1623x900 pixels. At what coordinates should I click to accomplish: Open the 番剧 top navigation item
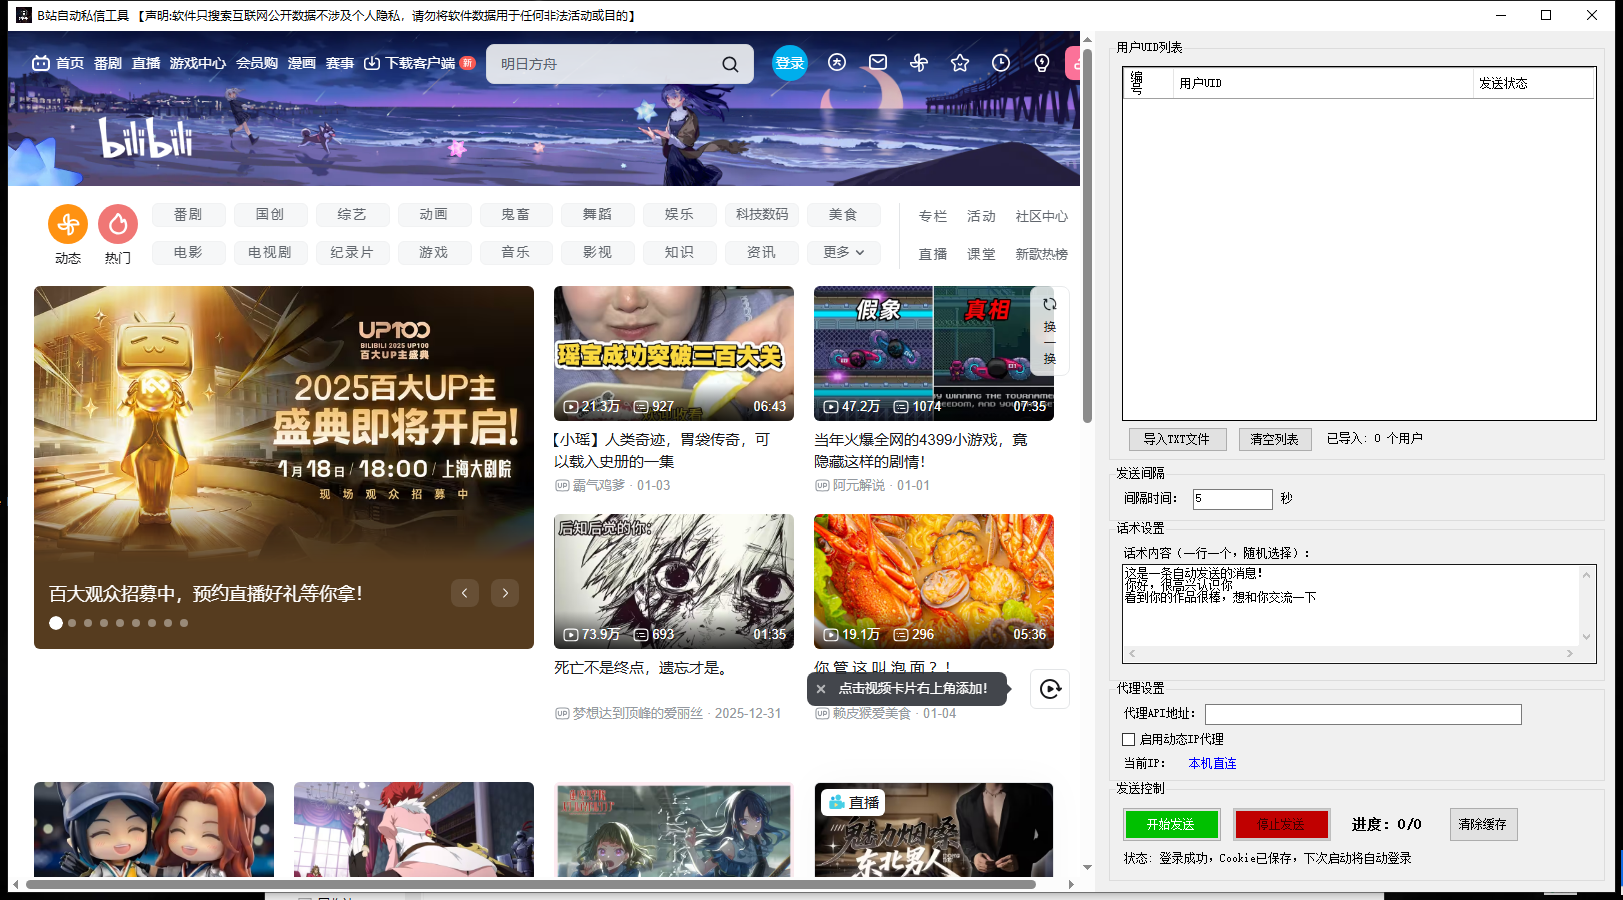pos(108,63)
